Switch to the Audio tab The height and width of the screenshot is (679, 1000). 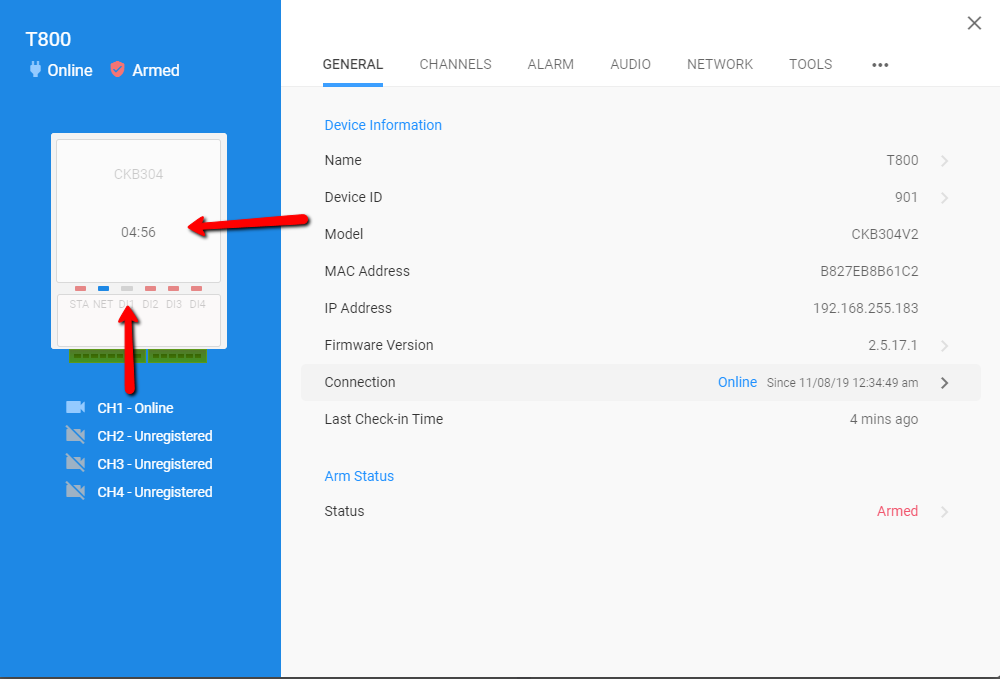click(x=630, y=64)
